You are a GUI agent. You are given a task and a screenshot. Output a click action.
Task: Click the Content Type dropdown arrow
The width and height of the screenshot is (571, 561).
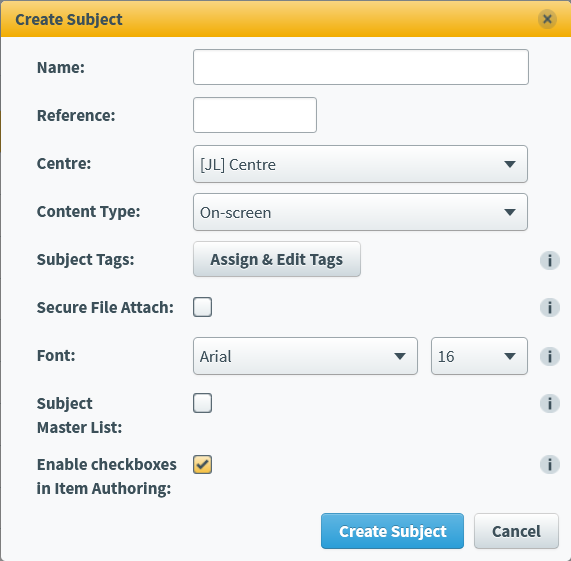coord(510,212)
